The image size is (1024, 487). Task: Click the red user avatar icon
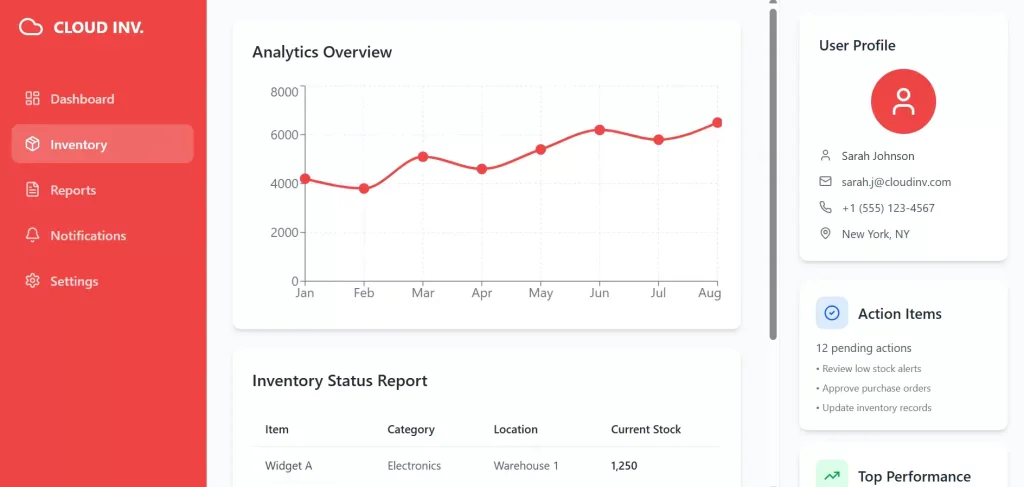tap(903, 101)
